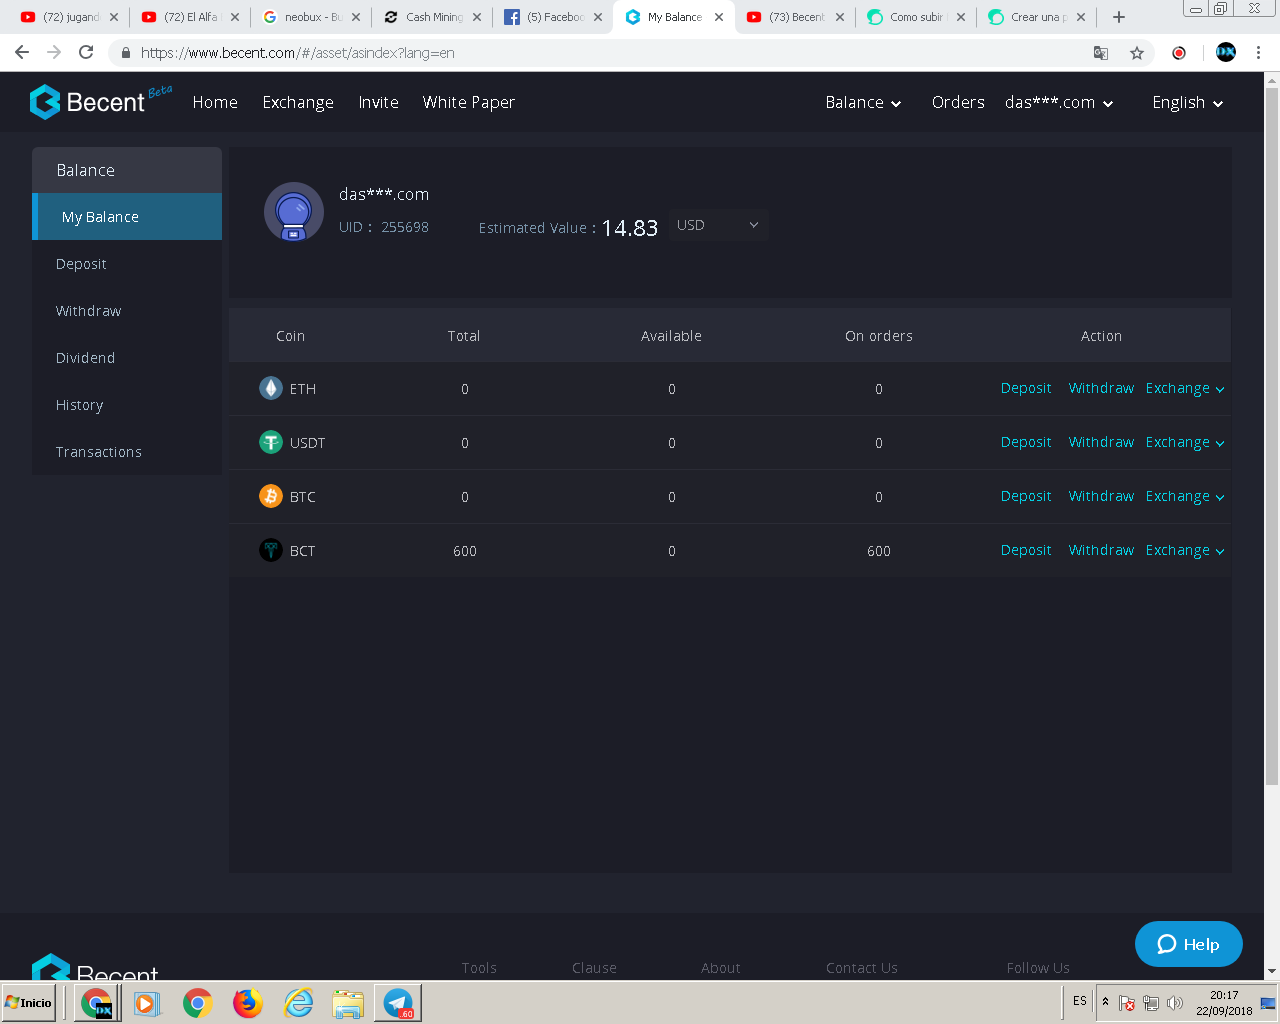Click Withdraw link for BCT
The height and width of the screenshot is (1024, 1280).
point(1101,550)
